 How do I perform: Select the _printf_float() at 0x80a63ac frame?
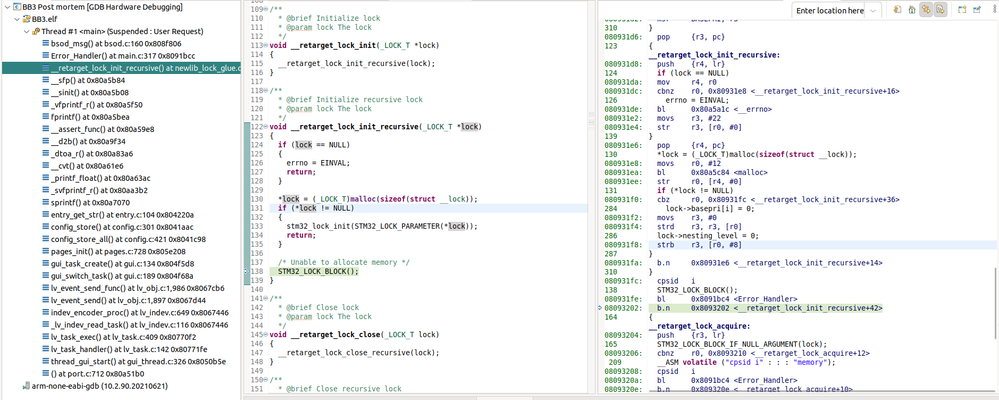[x=101, y=178]
